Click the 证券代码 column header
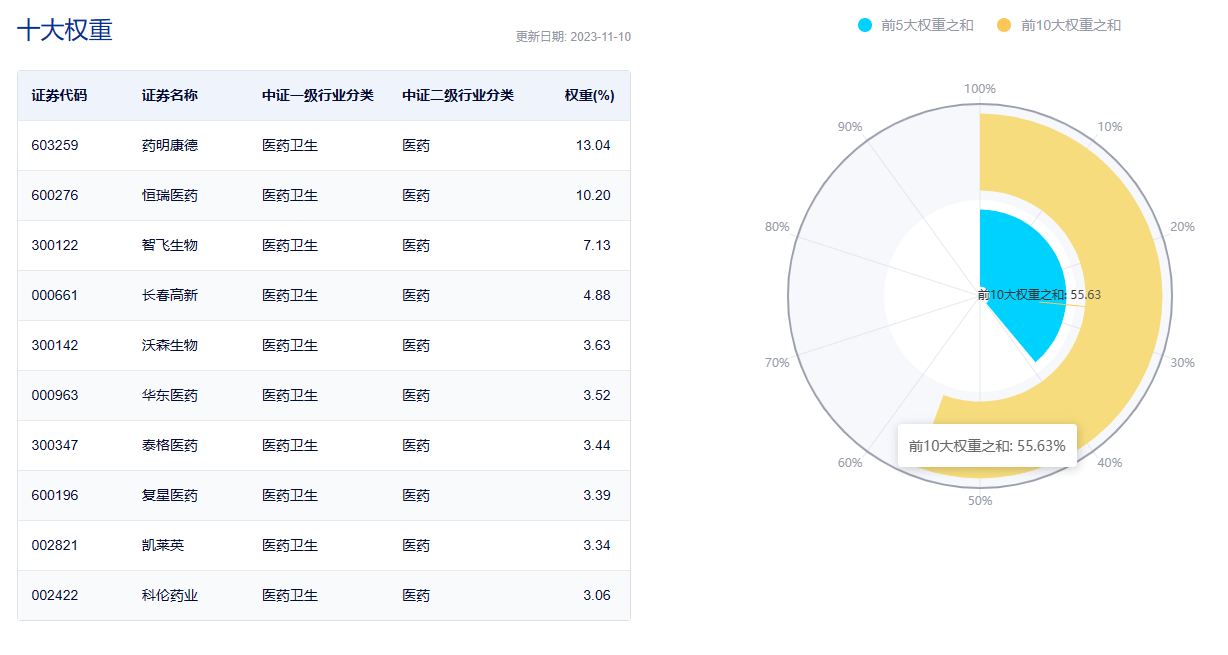 (x=59, y=96)
